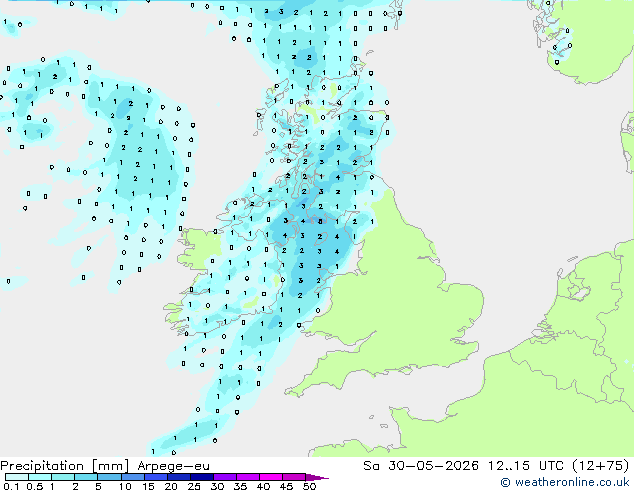Click the legend swatch between 15 and 20
This screenshot has height=490, width=634.
(x=155, y=477)
